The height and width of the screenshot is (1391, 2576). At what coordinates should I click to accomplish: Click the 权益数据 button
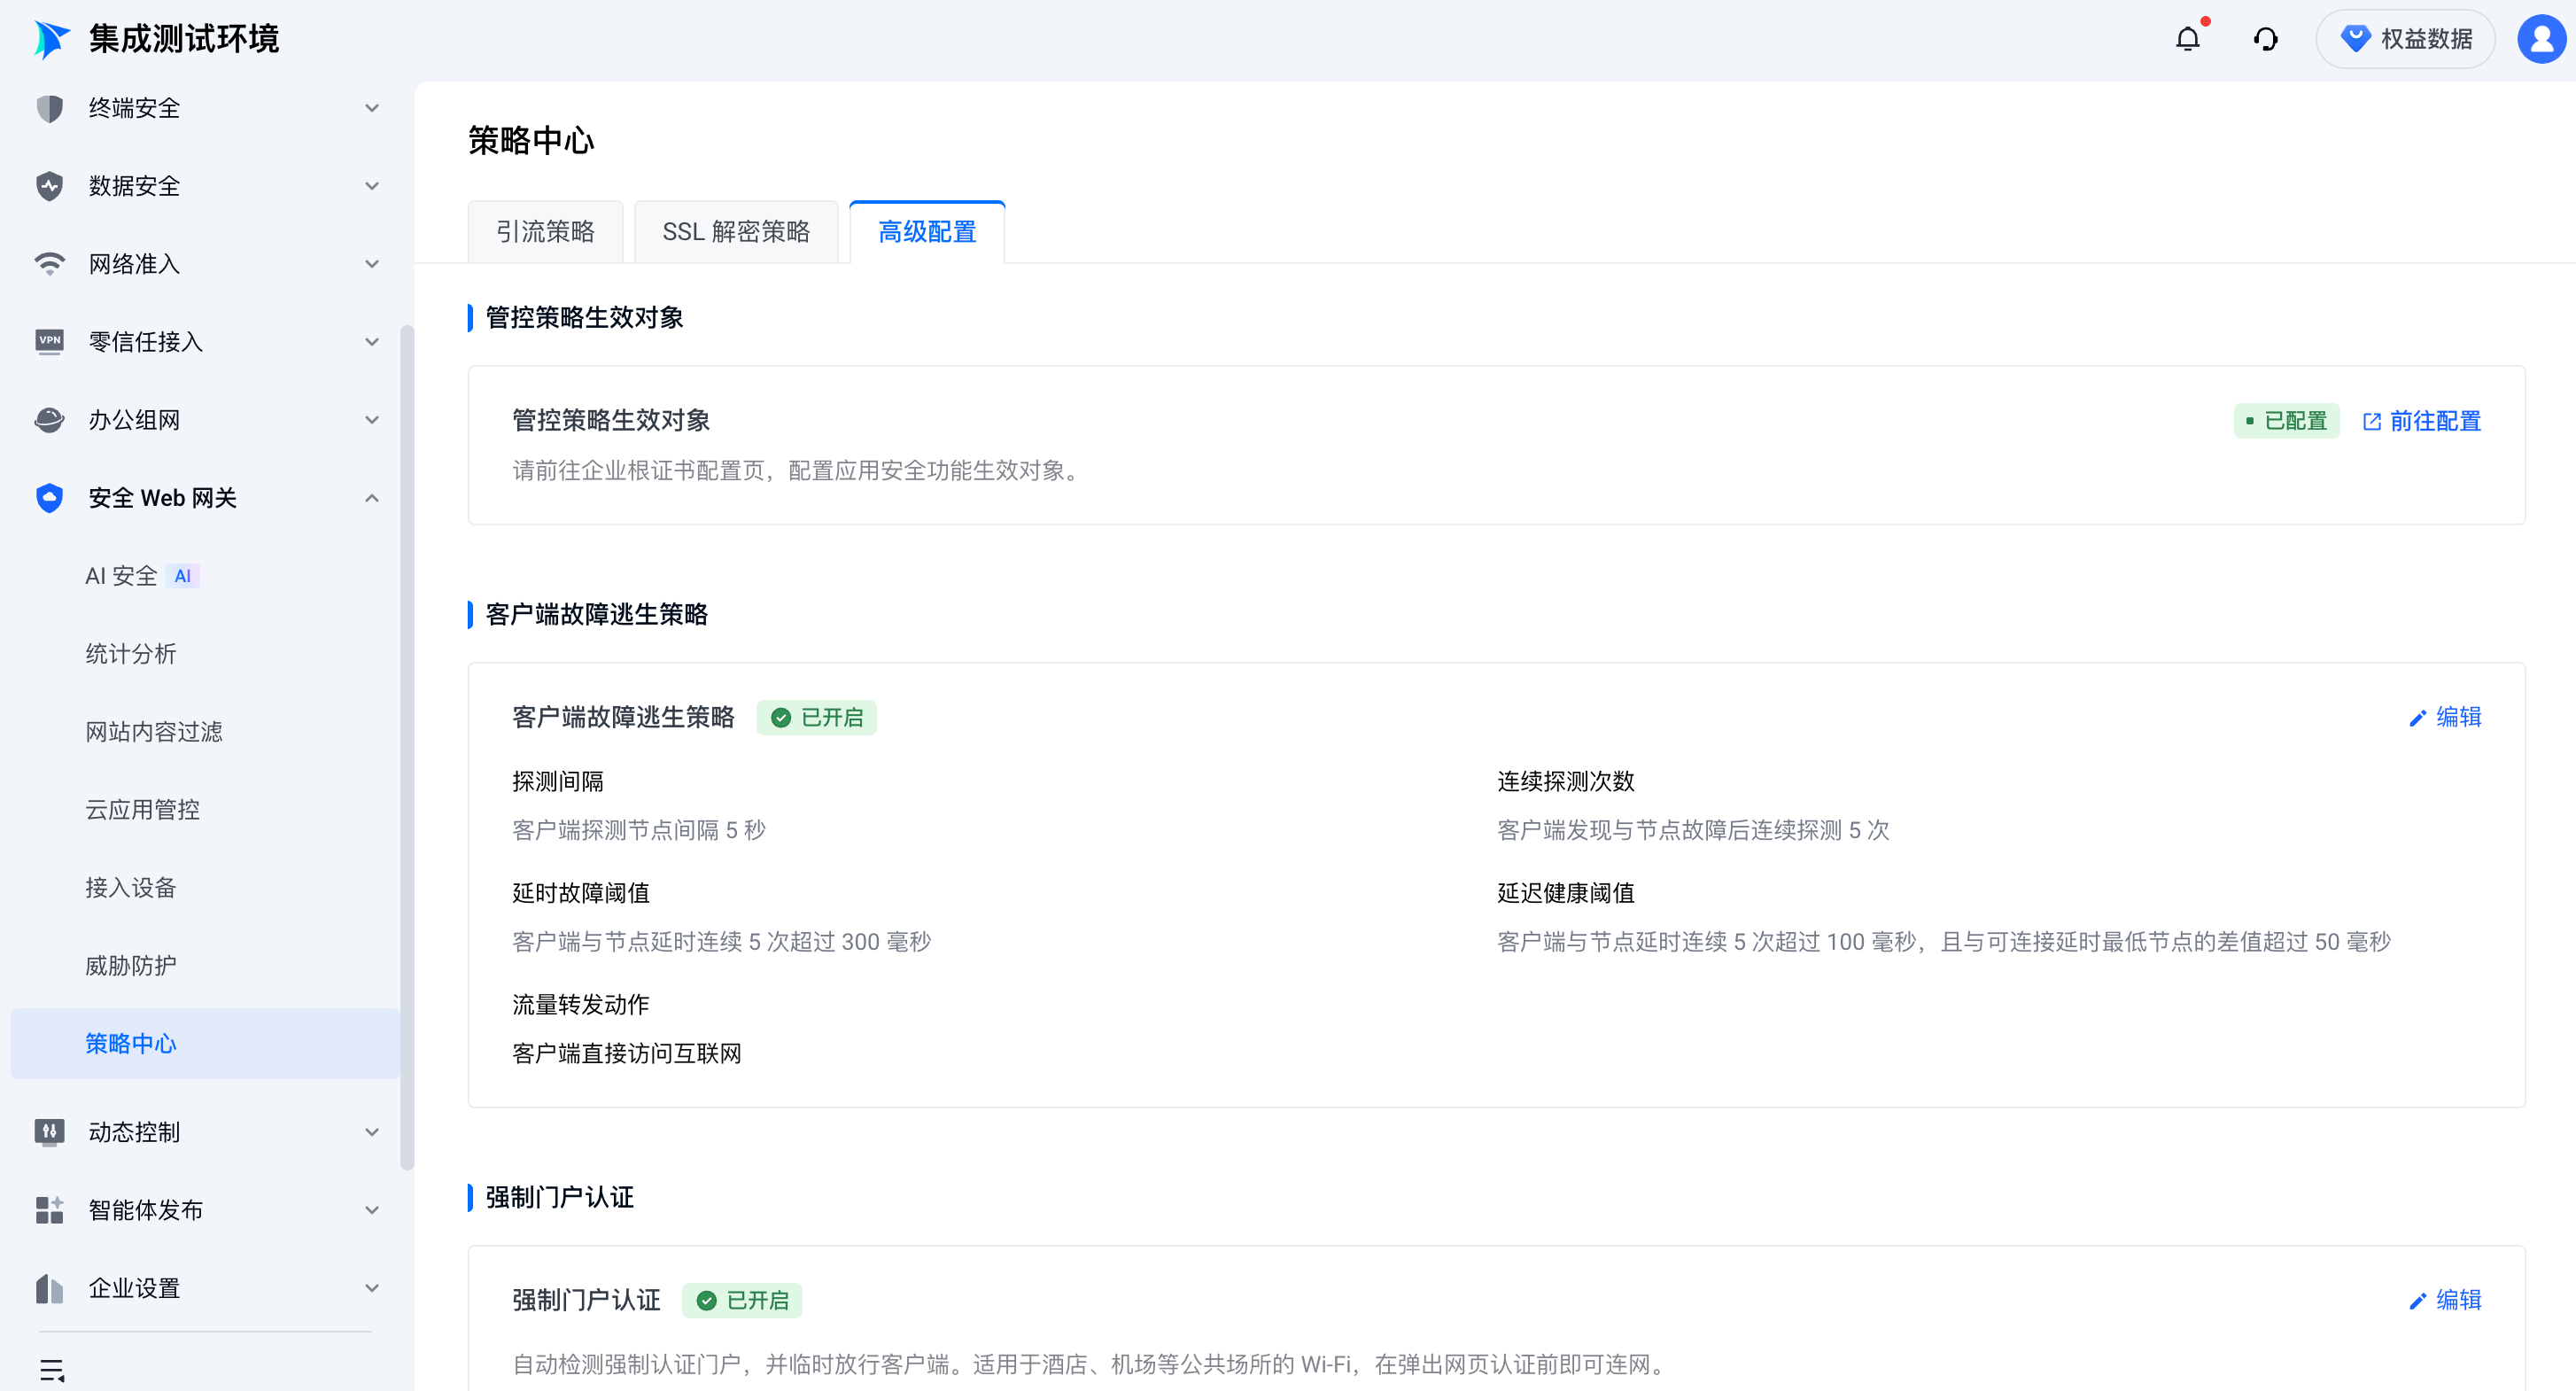tap(2405, 39)
